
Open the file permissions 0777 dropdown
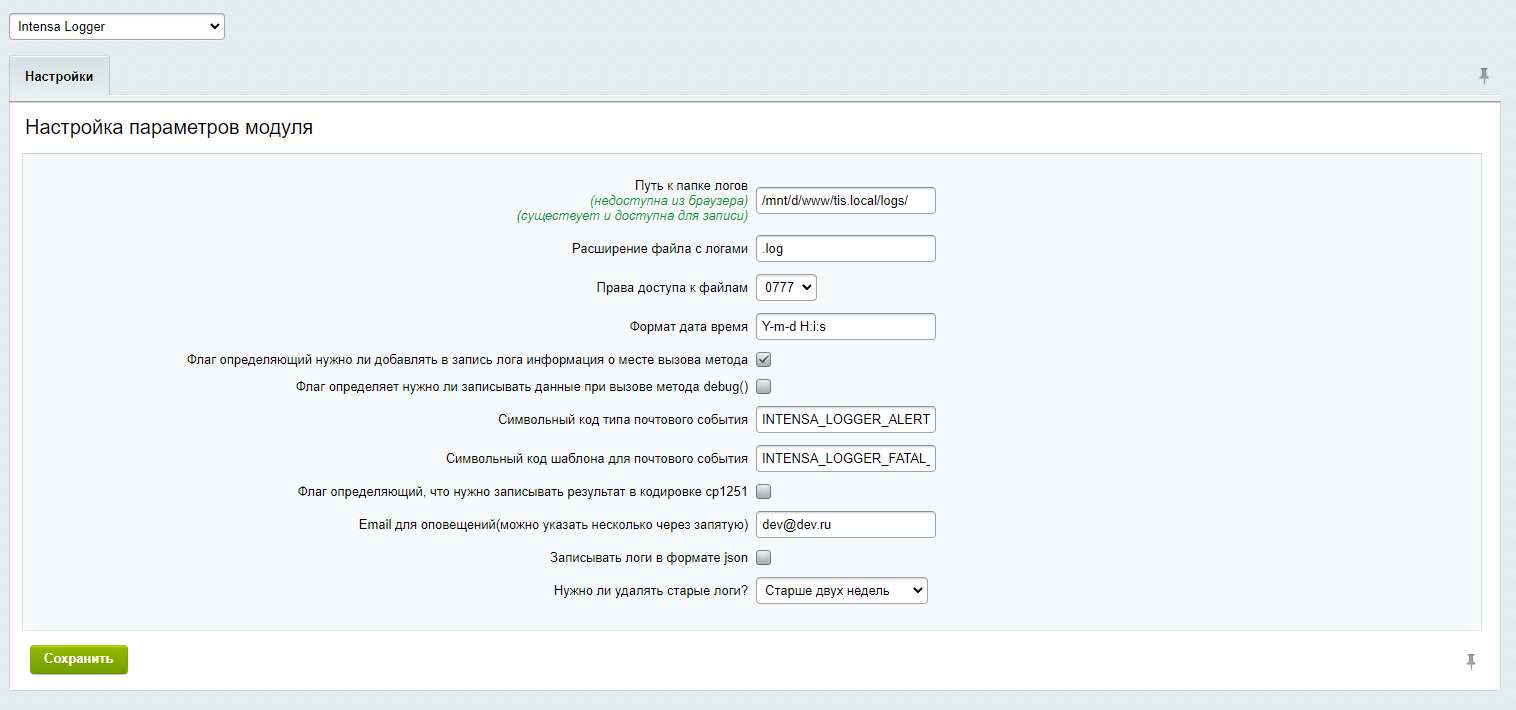click(786, 288)
